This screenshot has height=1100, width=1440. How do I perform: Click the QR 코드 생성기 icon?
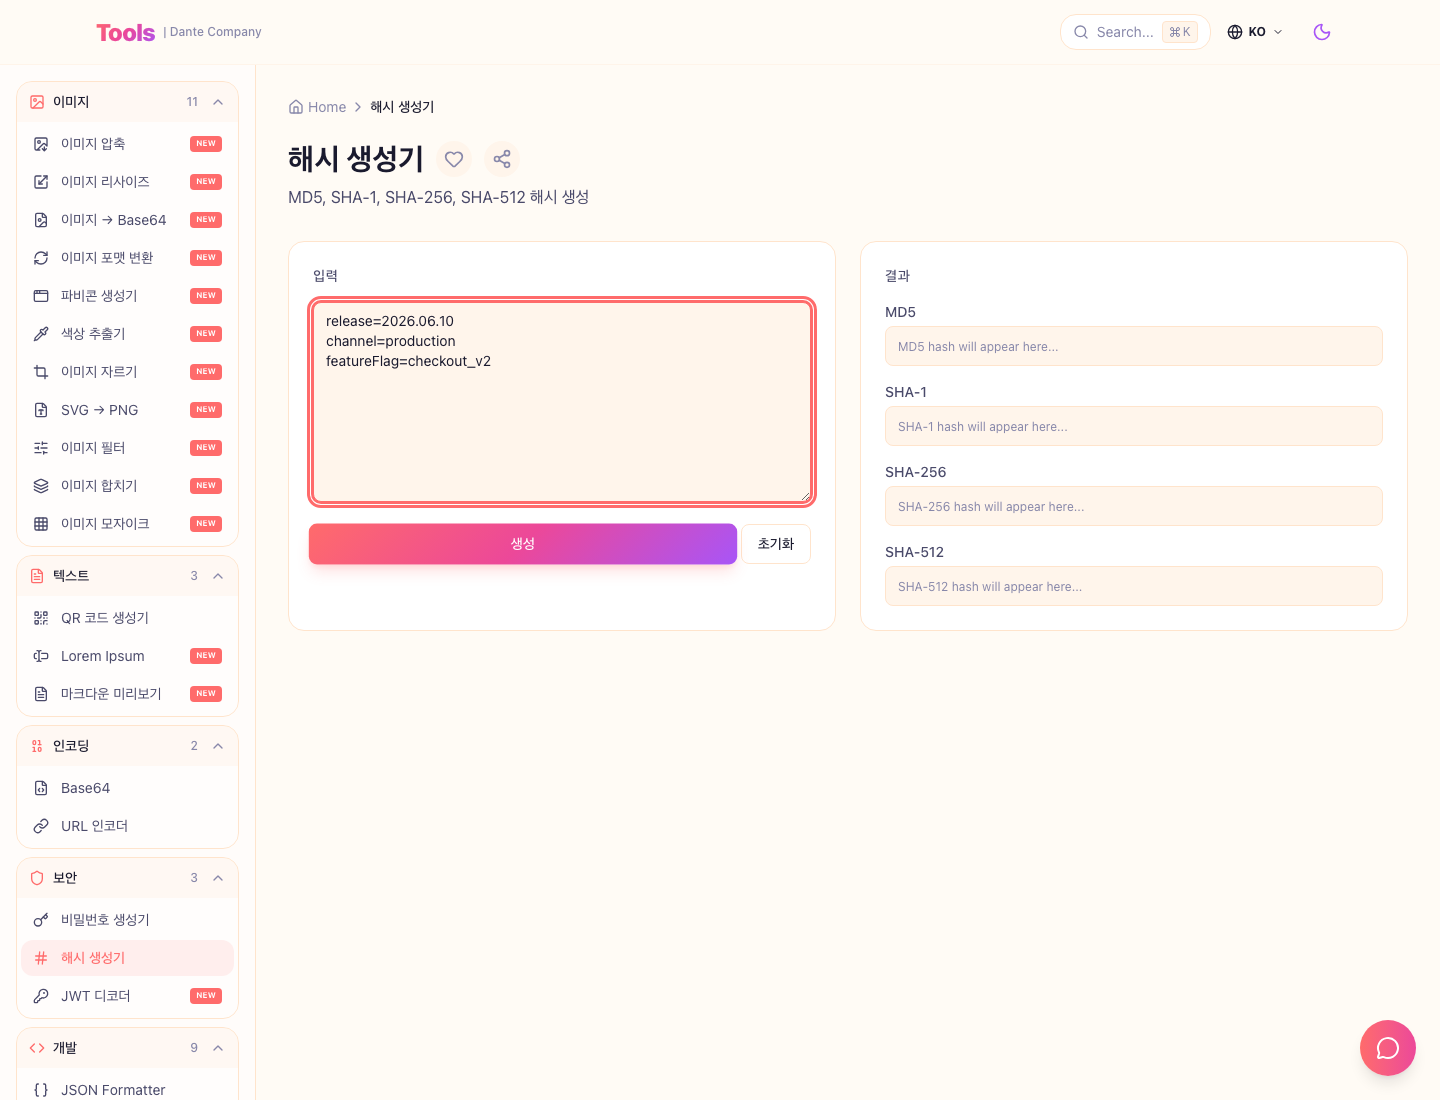(41, 618)
